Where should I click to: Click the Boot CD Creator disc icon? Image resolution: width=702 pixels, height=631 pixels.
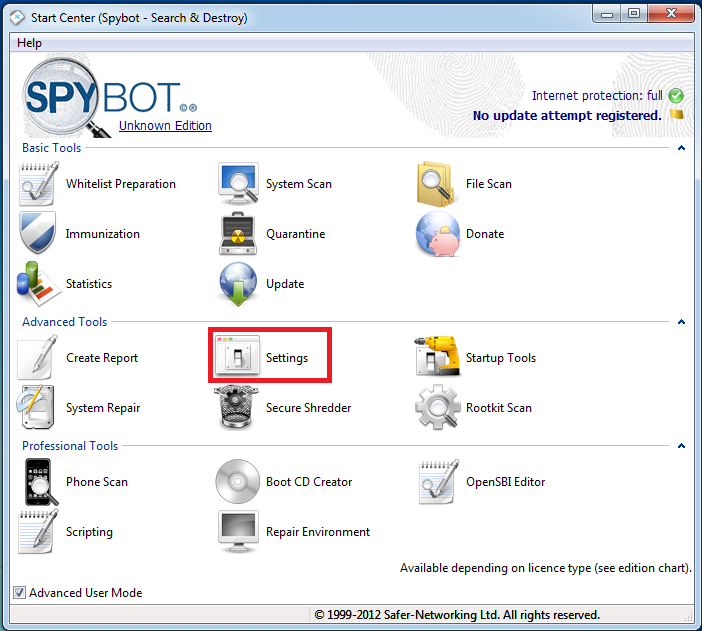tap(238, 482)
